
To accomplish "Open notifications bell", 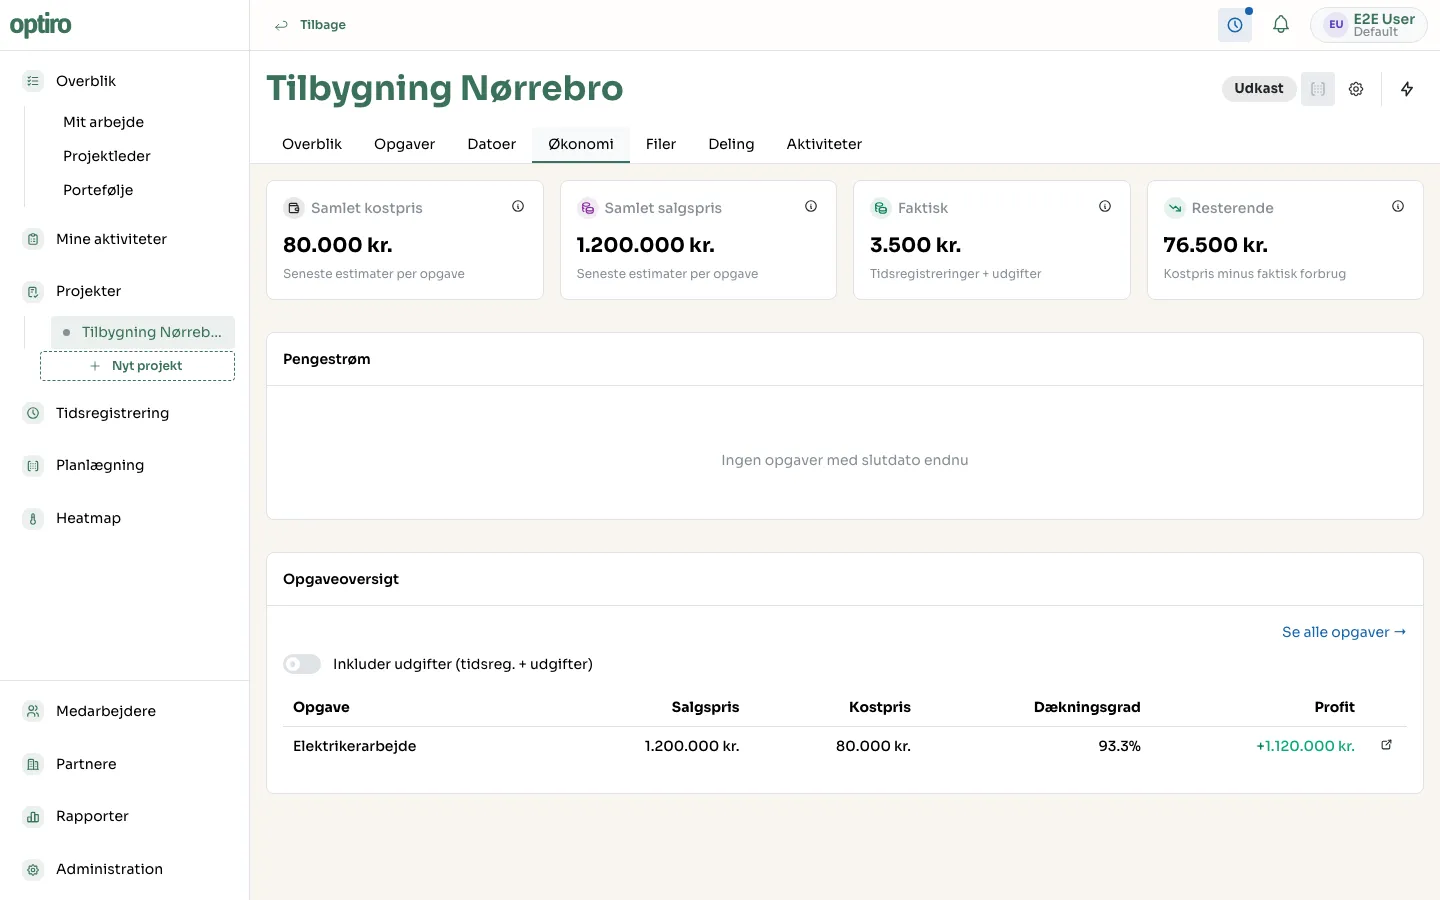I will click(x=1281, y=25).
